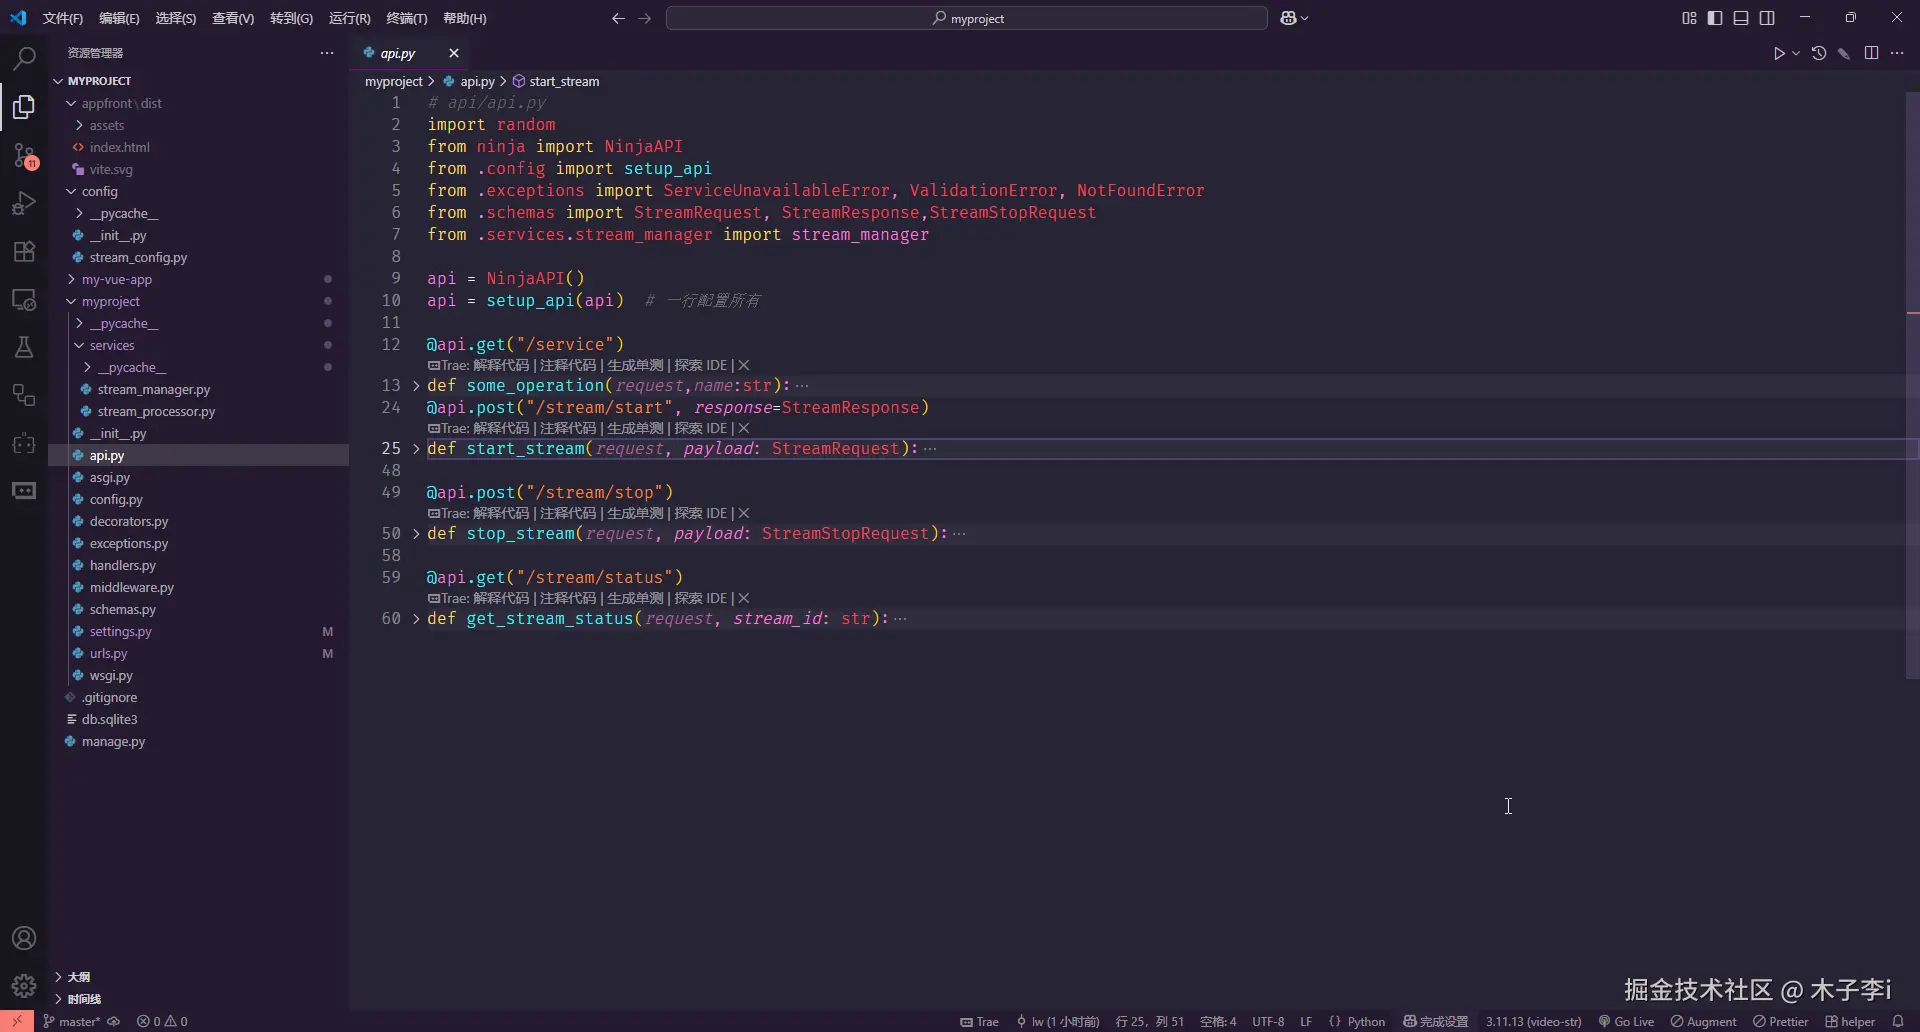The height and width of the screenshot is (1032, 1920).
Task: Open editor More Actions menu
Action: (1897, 53)
